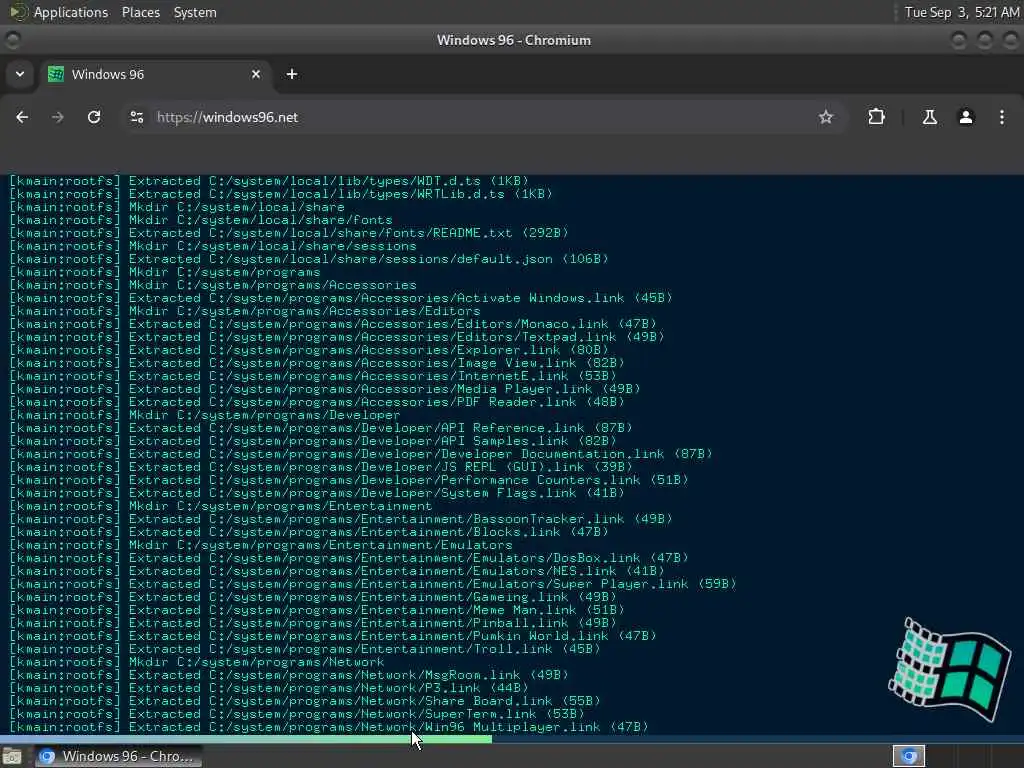1024x768 pixels.
Task: Close the Windows 96 tab
Action: 256,74
